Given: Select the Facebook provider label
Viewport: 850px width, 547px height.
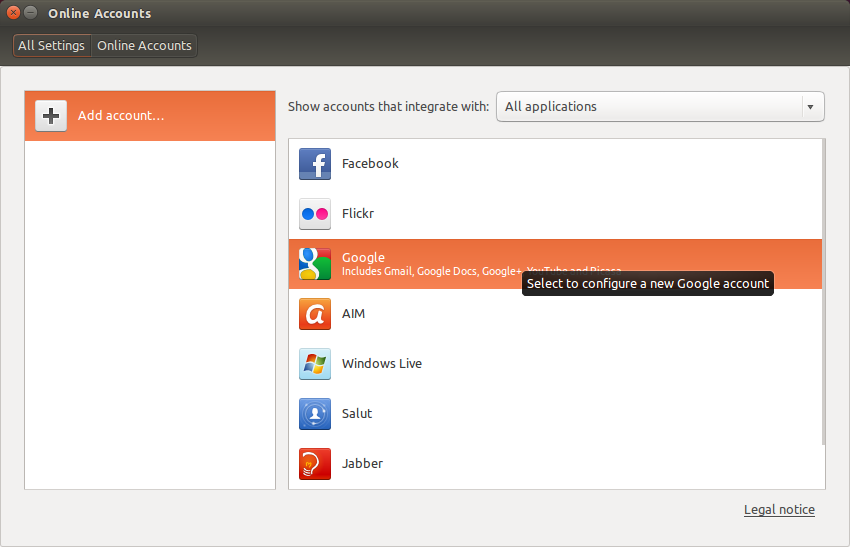Looking at the screenshot, I should (370, 164).
